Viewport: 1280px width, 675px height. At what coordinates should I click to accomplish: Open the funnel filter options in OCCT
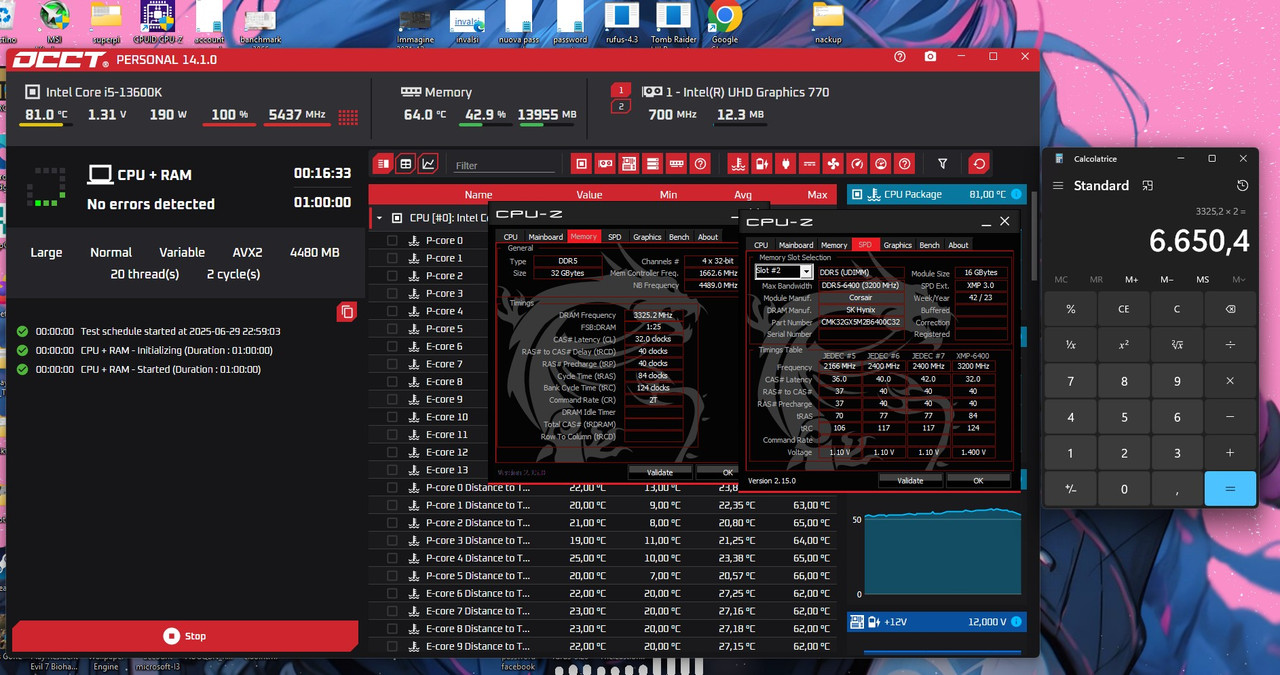coord(942,164)
